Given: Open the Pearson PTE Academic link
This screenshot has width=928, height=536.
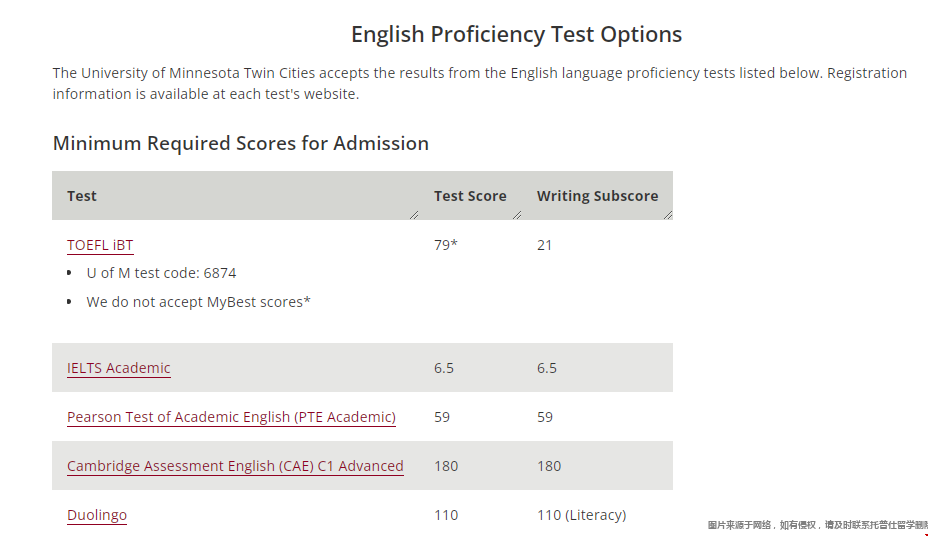Looking at the screenshot, I should 231,417.
